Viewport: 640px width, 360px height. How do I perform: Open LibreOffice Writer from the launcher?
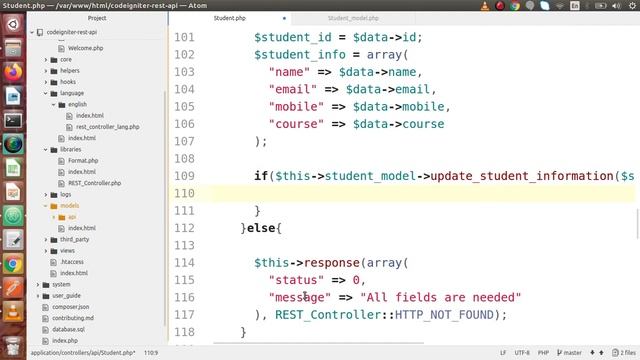[x=13, y=96]
